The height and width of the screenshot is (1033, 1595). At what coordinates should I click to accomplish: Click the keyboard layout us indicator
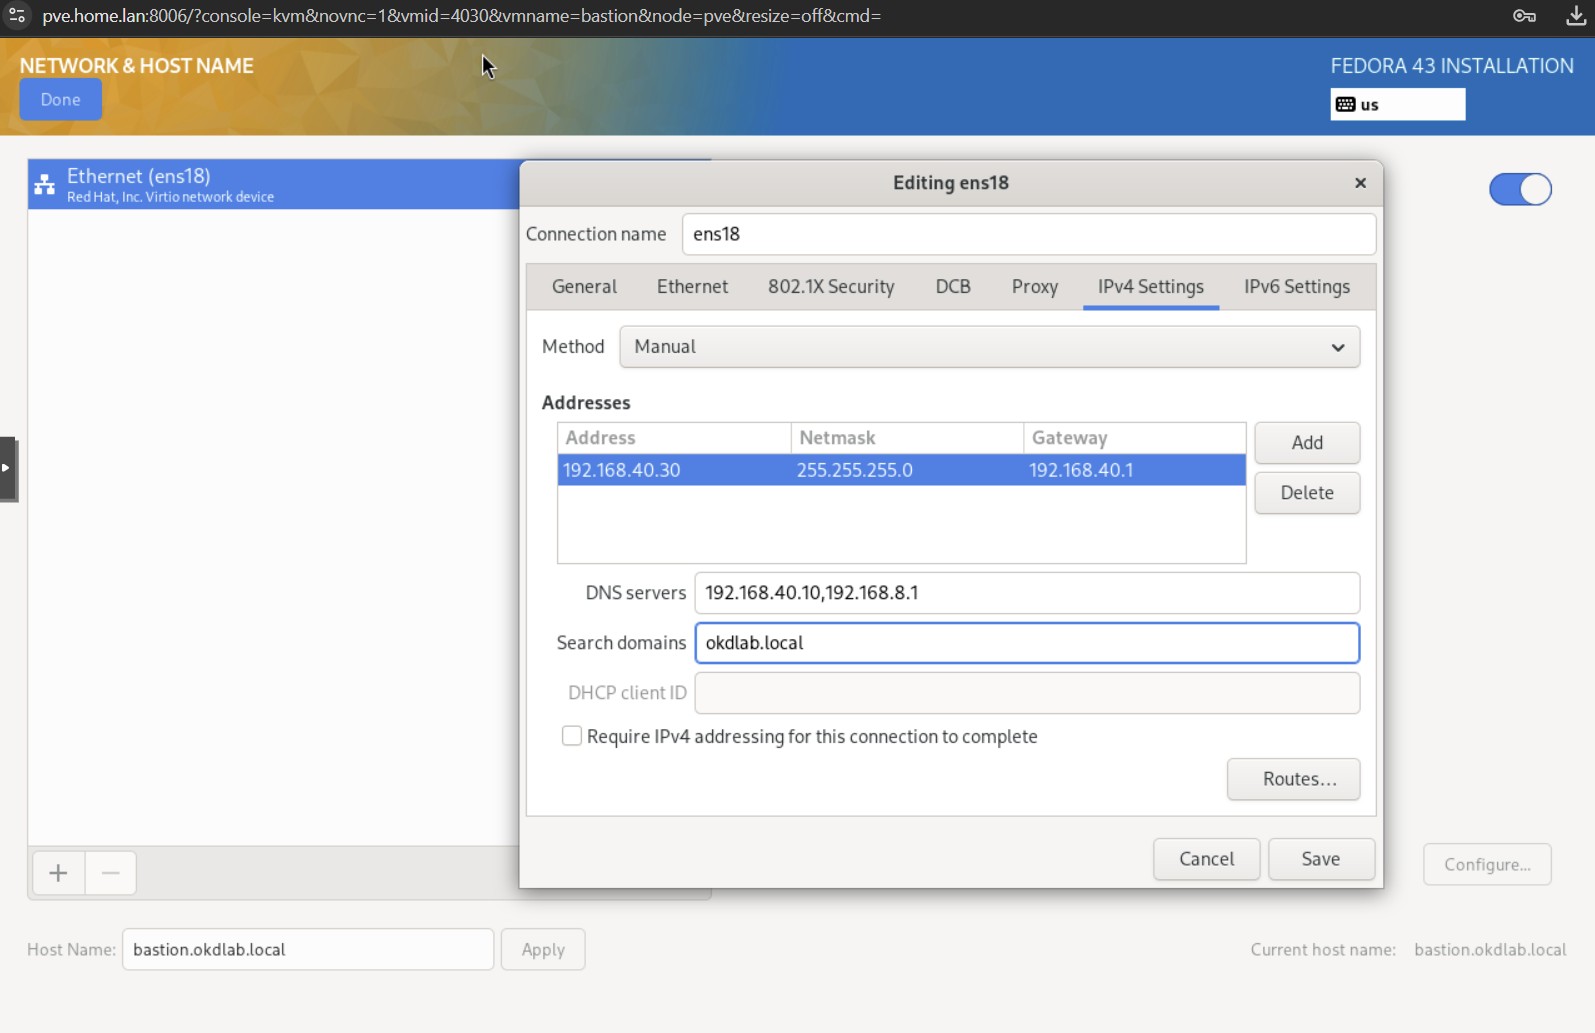[x=1396, y=104]
